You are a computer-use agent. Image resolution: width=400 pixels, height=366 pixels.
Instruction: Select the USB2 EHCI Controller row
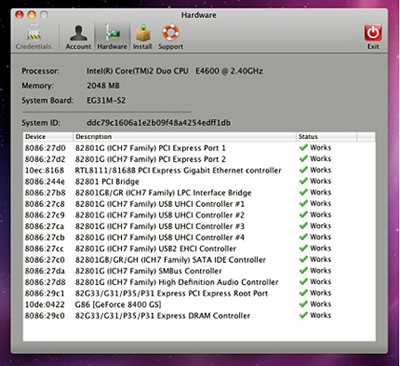point(199,249)
